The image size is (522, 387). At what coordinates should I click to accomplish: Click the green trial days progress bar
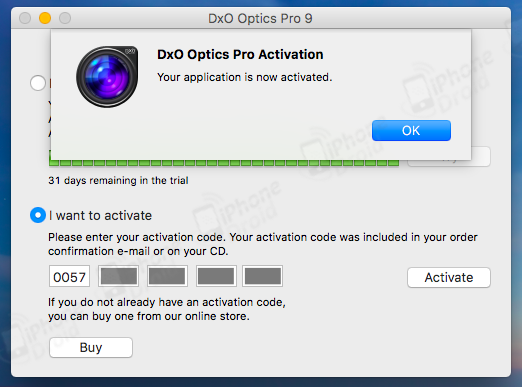click(224, 163)
